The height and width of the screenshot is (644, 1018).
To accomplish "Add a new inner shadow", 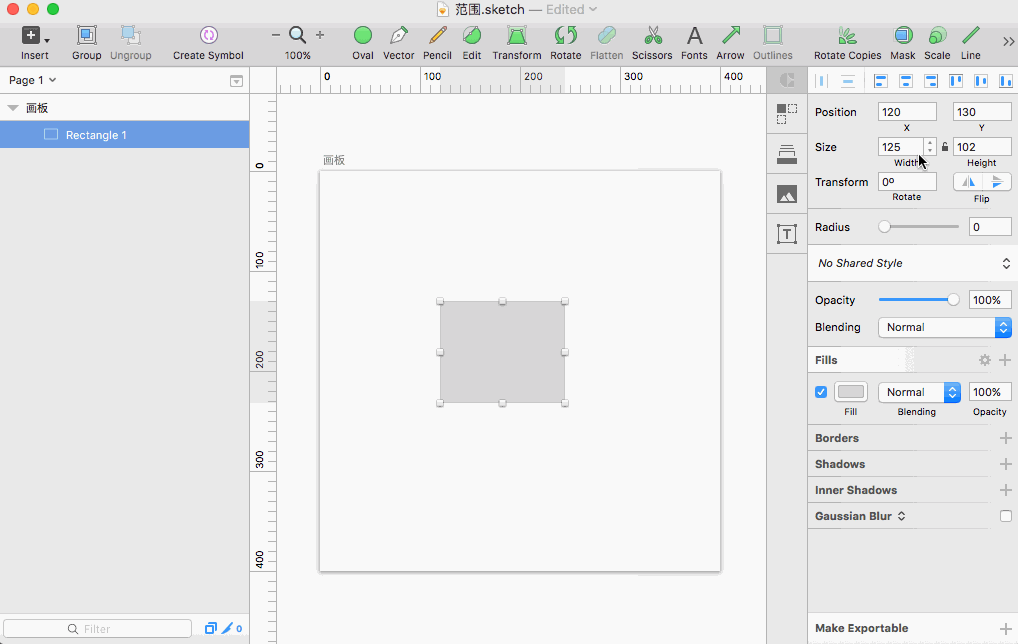I will pyautogui.click(x=1005, y=490).
